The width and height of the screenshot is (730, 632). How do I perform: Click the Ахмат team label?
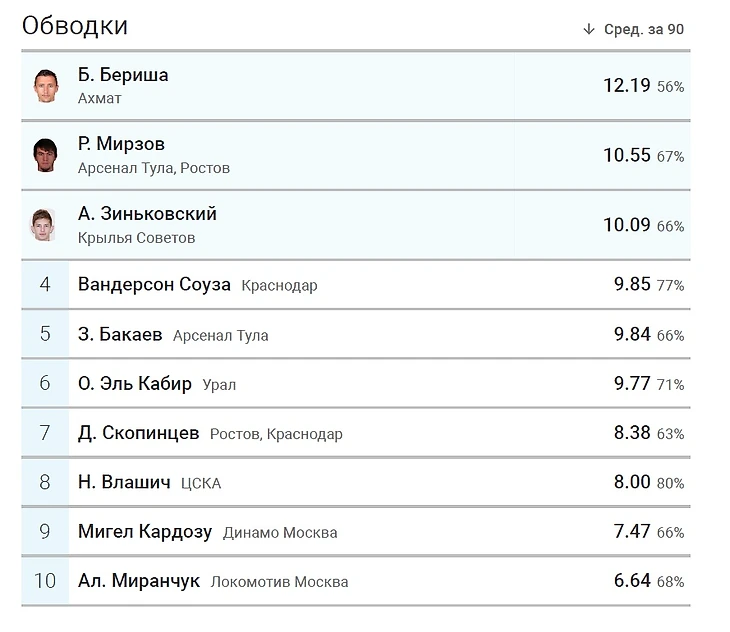pyautogui.click(x=100, y=99)
